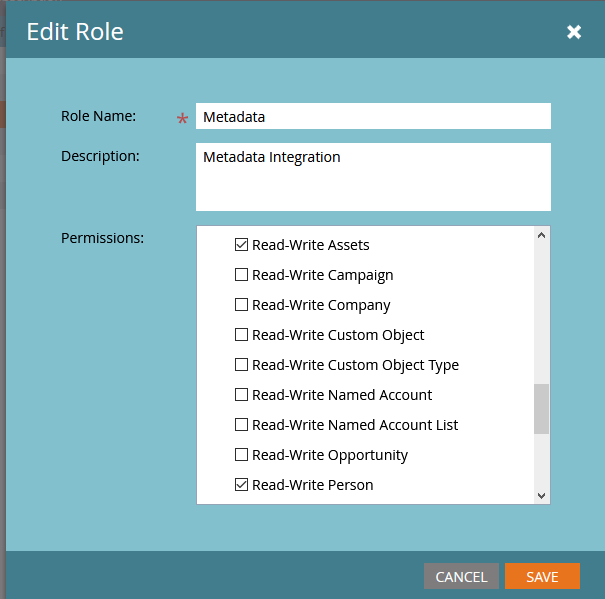The image size is (605, 599).
Task: Check the Read-Write Named Account box
Action: coord(241,395)
